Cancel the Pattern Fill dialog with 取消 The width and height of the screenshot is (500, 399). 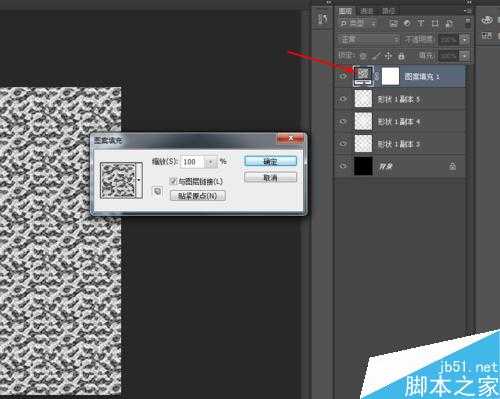270,178
